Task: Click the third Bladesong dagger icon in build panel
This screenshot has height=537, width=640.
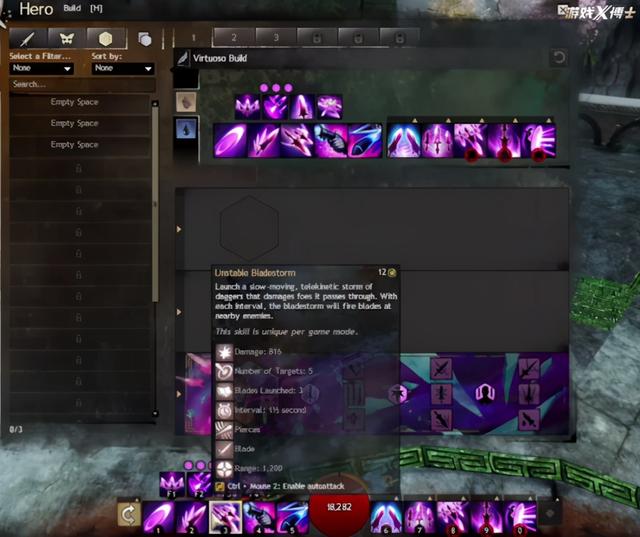Action: (x=302, y=107)
